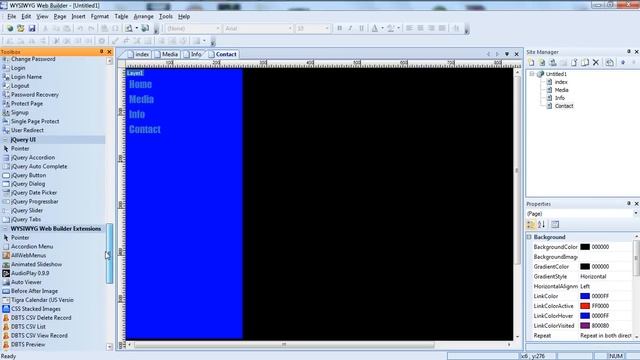Collapse the Untitled1 tree node

[532, 74]
